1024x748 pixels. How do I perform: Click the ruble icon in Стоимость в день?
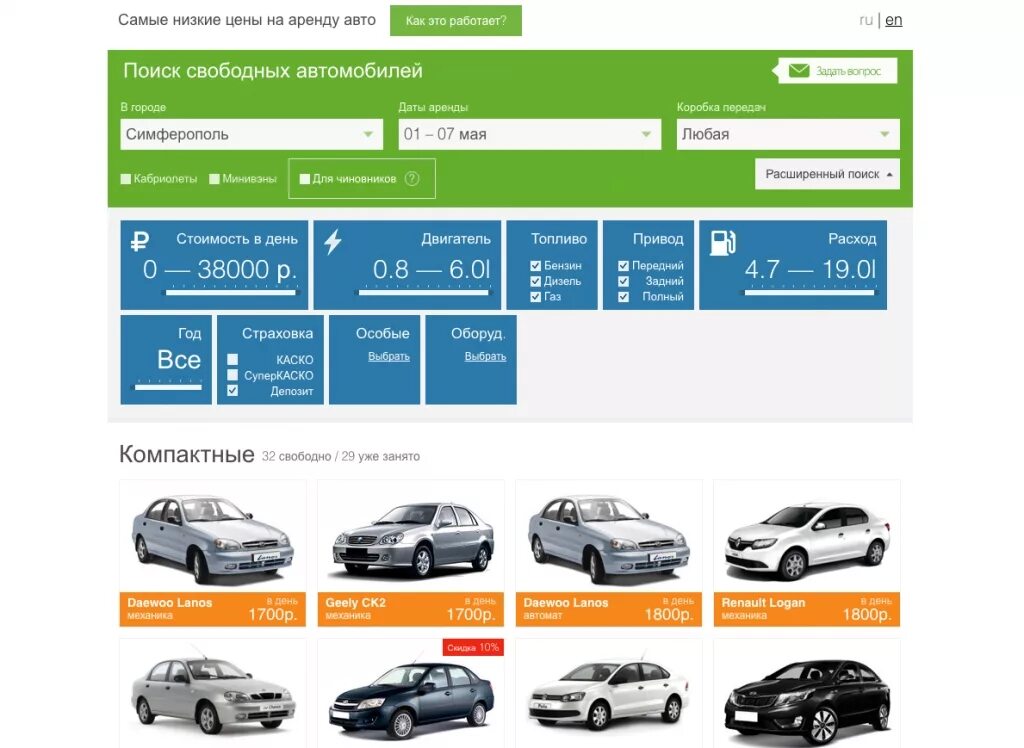click(x=140, y=242)
